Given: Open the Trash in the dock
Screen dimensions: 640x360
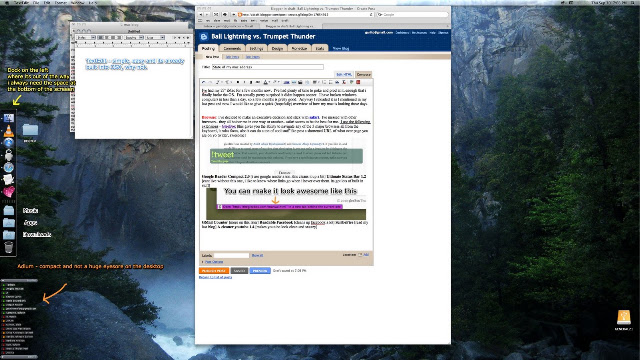Looking at the screenshot, I should (9, 247).
